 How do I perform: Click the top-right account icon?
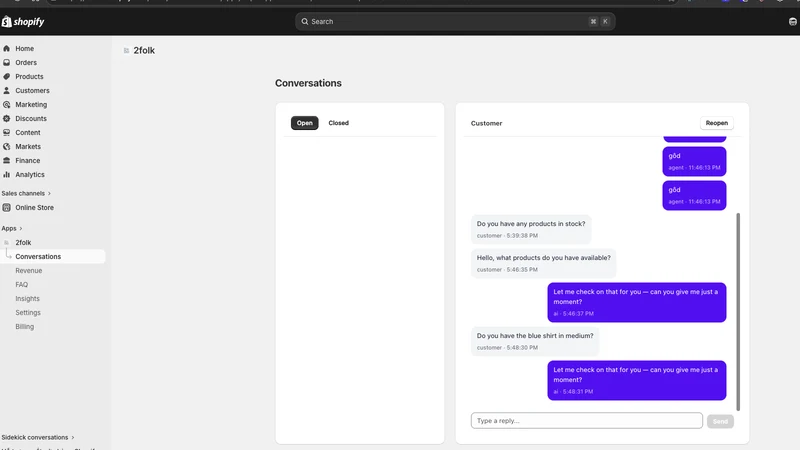coord(792,21)
